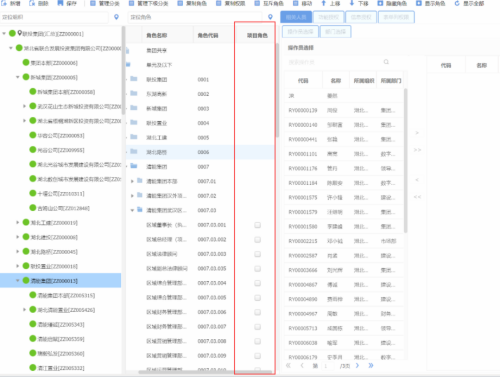Viewport: 500px width, 377px height.
Task: Tick checkbox for role 0007.03.006
Action: pyautogui.click(x=257, y=312)
